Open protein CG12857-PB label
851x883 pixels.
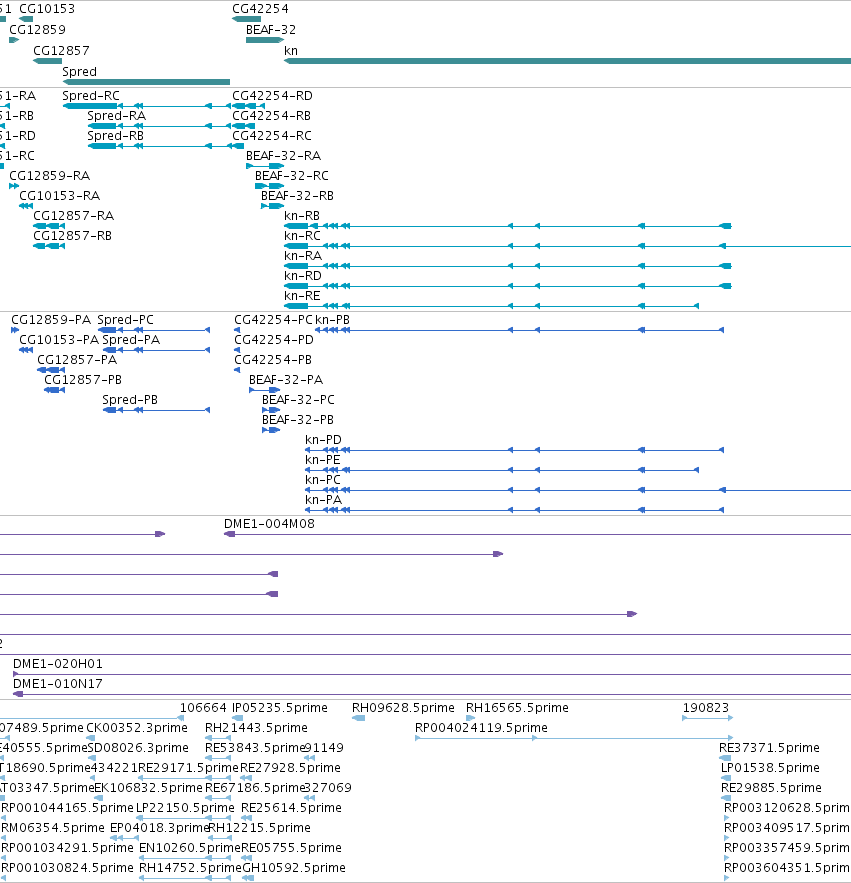[83, 380]
